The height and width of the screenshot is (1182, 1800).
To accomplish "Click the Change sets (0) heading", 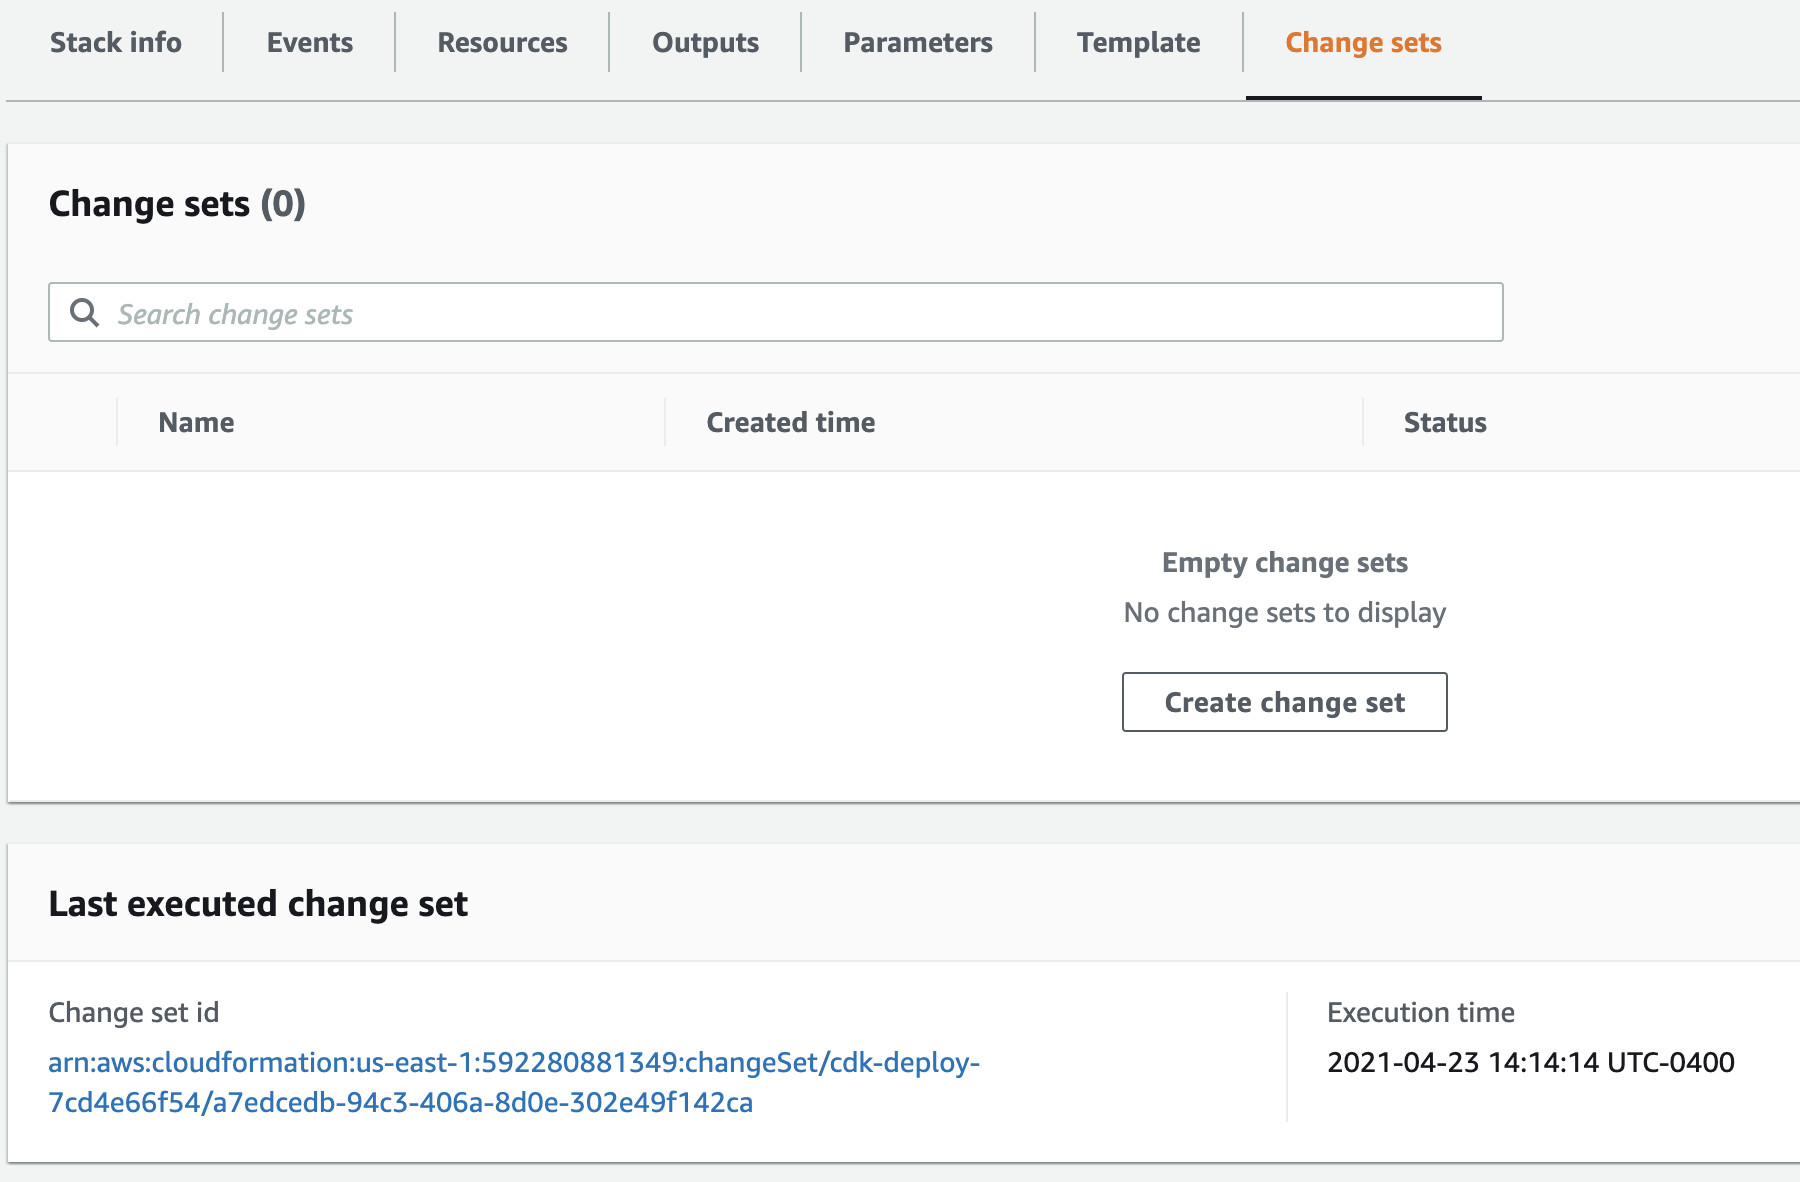I will 177,203.
